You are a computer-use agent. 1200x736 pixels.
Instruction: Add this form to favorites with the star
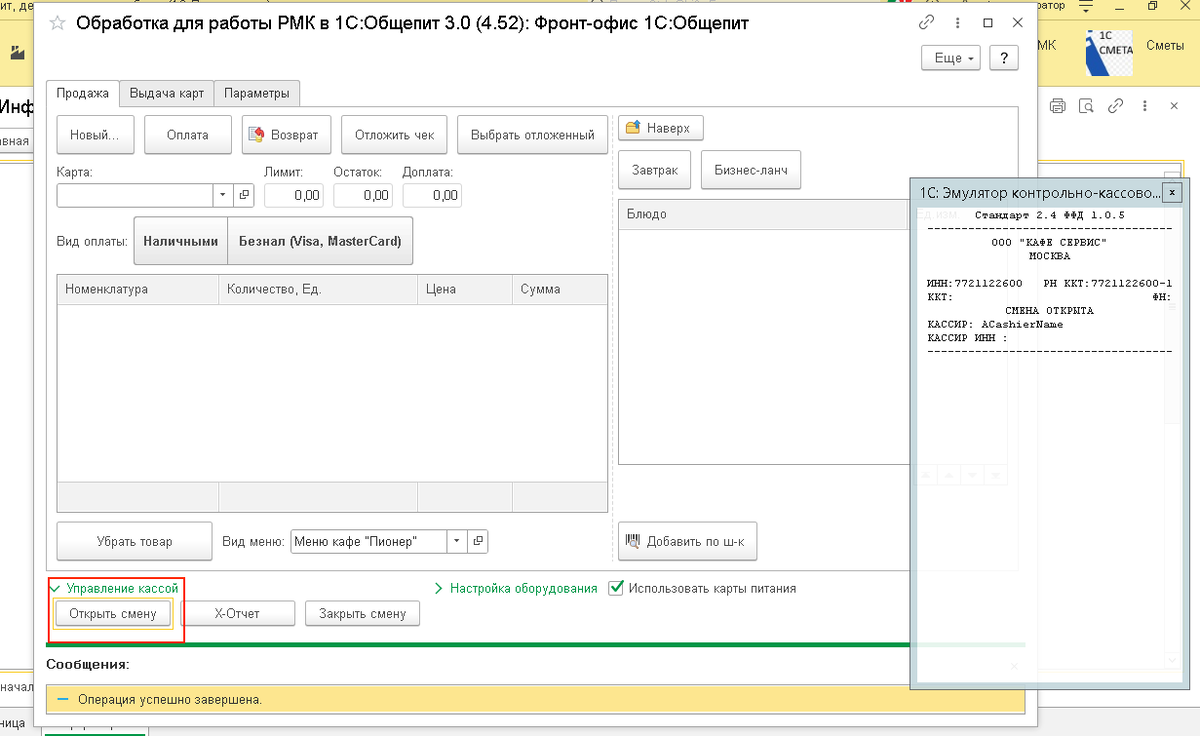[58, 22]
